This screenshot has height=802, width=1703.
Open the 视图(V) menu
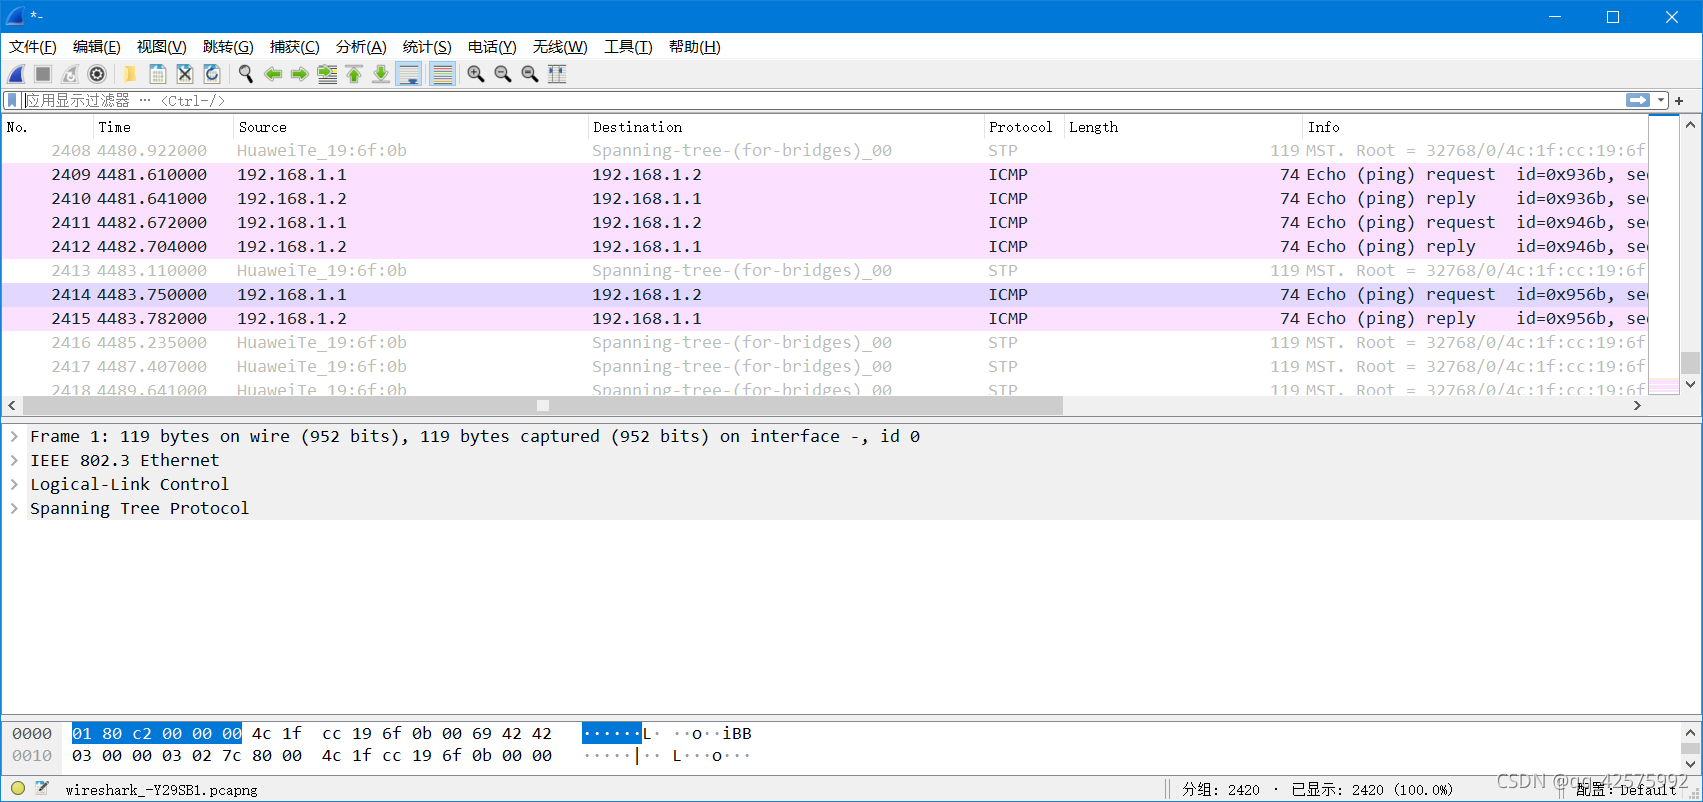[162, 47]
